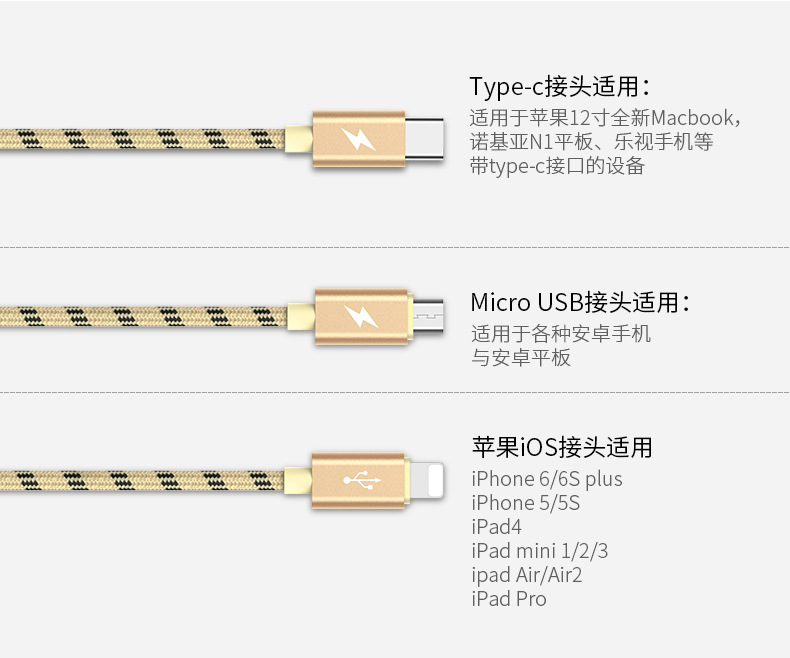Click the braided cable of the Type-C connector
The image size is (790, 658).
point(140,139)
